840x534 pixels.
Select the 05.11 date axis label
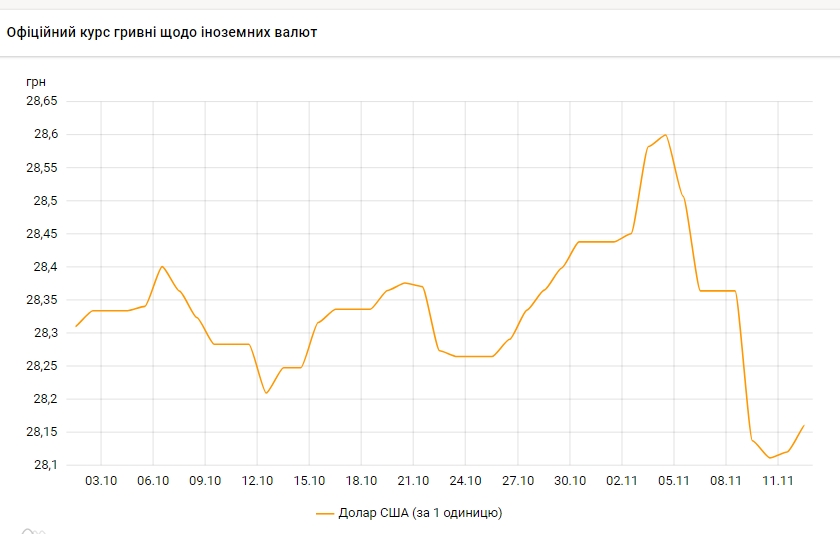673,481
